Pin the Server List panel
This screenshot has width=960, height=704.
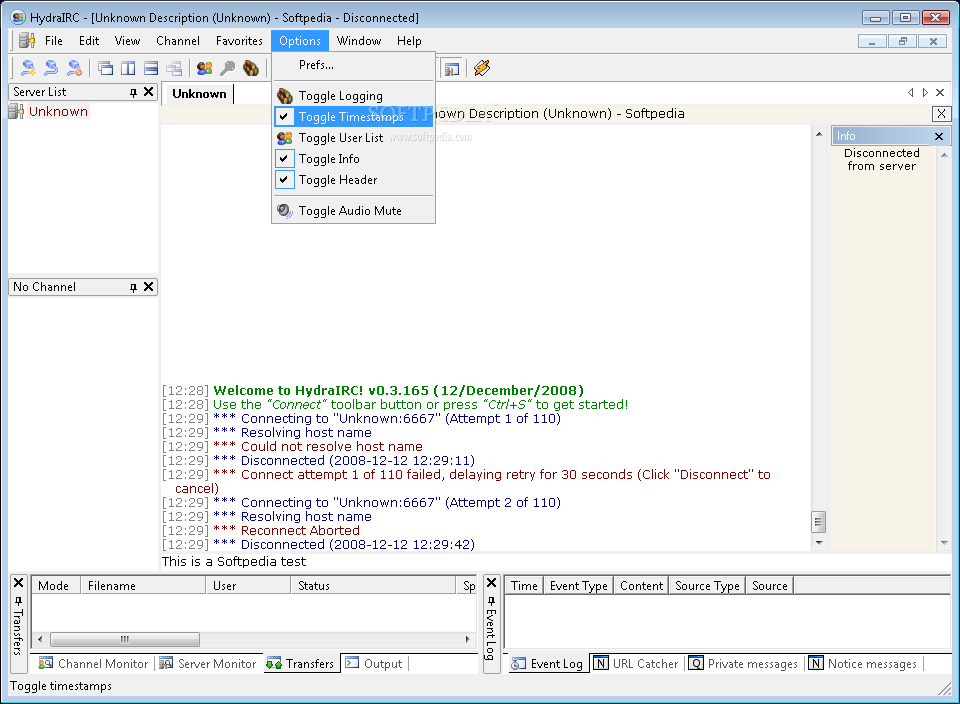[x=133, y=92]
